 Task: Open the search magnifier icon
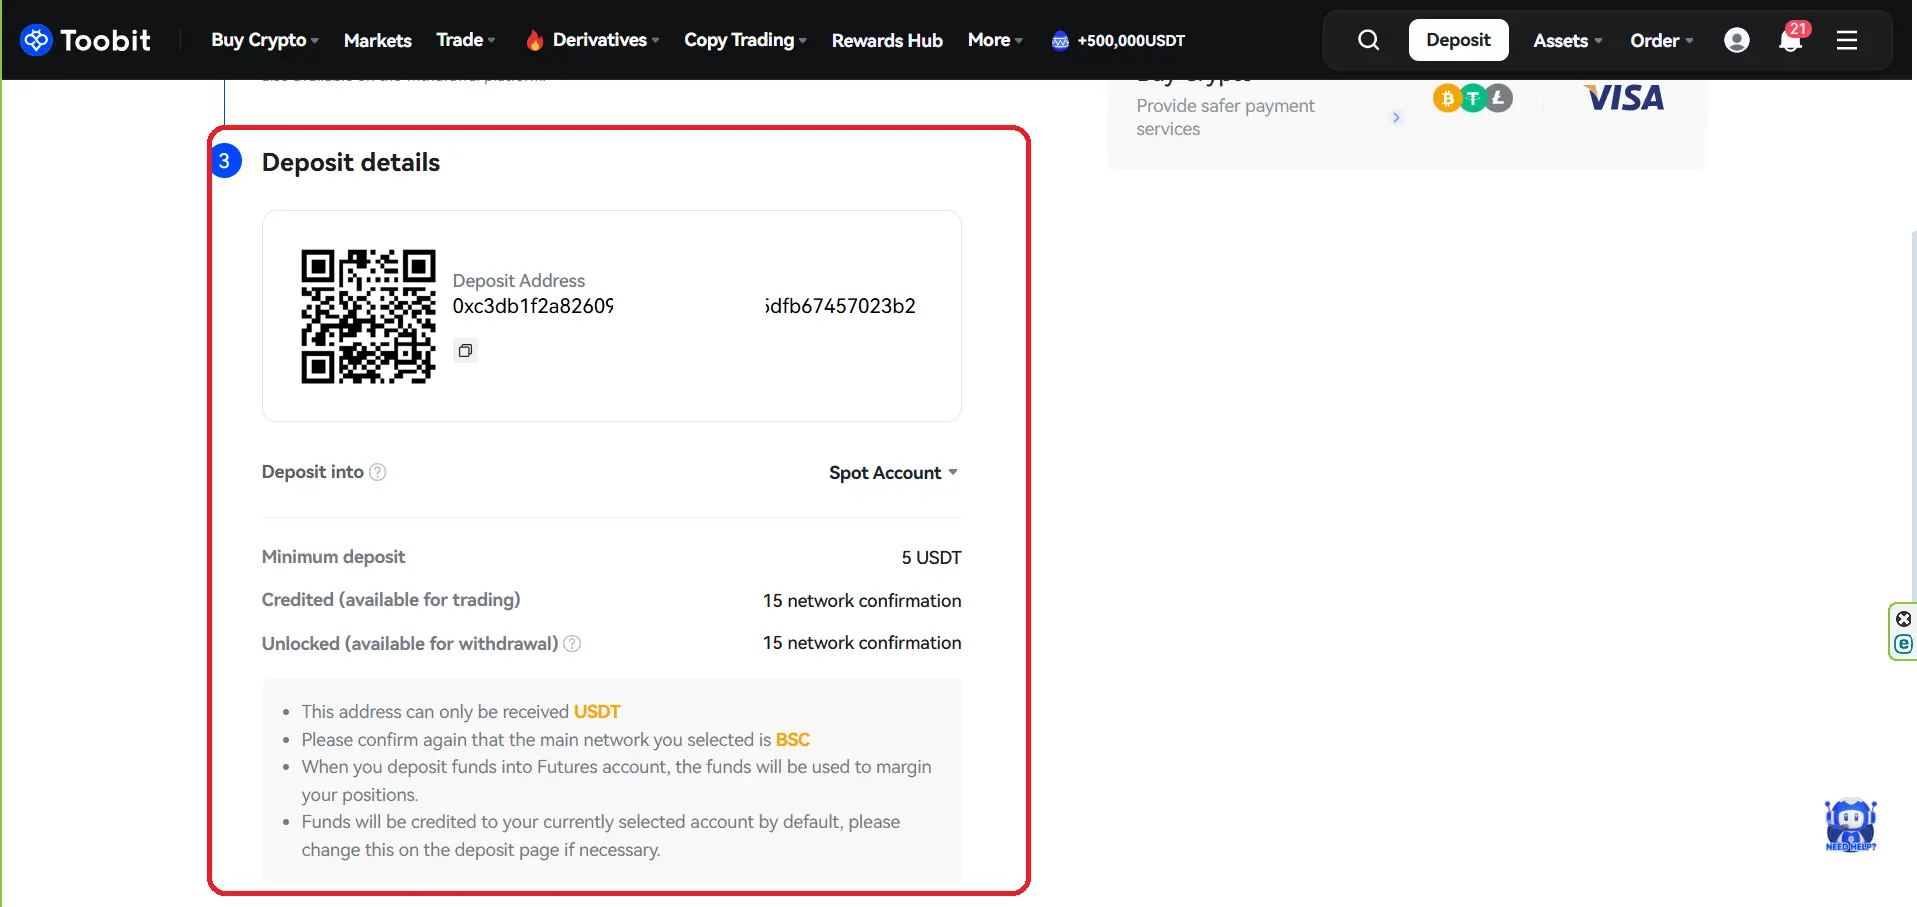point(1368,40)
